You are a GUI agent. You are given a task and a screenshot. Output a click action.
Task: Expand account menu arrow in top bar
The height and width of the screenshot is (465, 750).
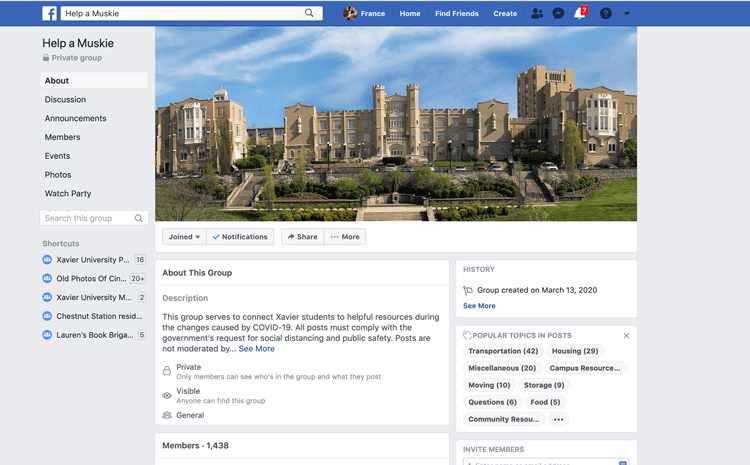coord(627,13)
